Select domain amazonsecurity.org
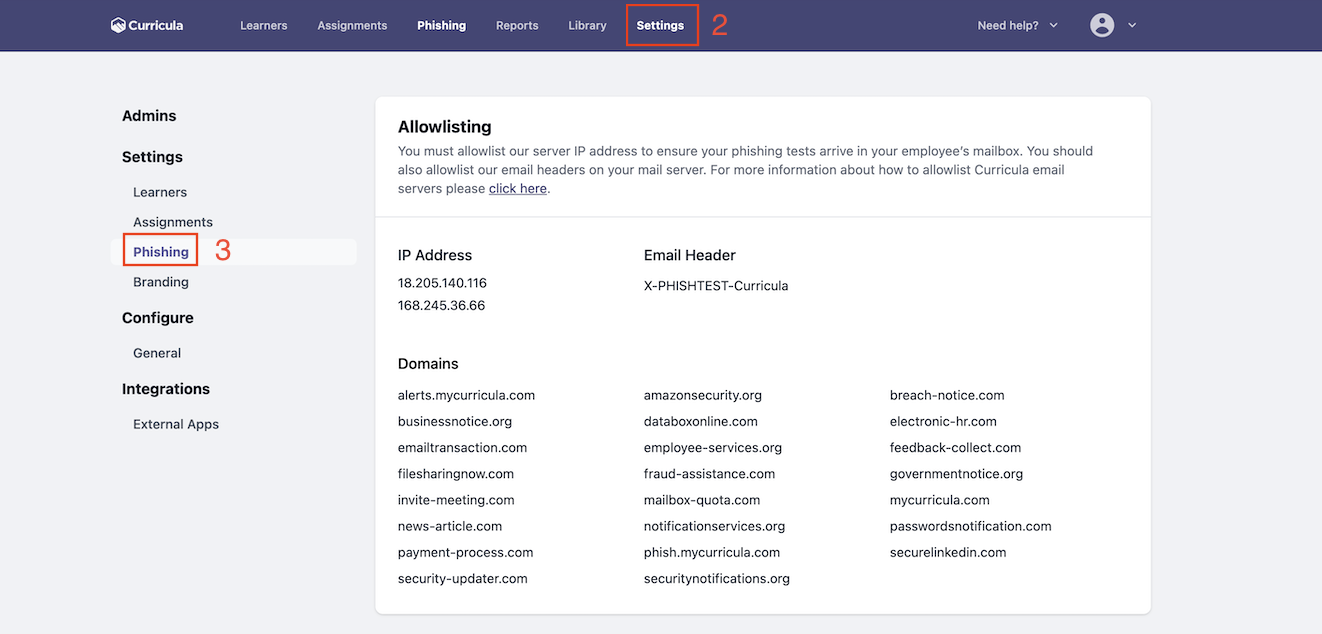This screenshot has width=1322, height=634. [x=703, y=395]
